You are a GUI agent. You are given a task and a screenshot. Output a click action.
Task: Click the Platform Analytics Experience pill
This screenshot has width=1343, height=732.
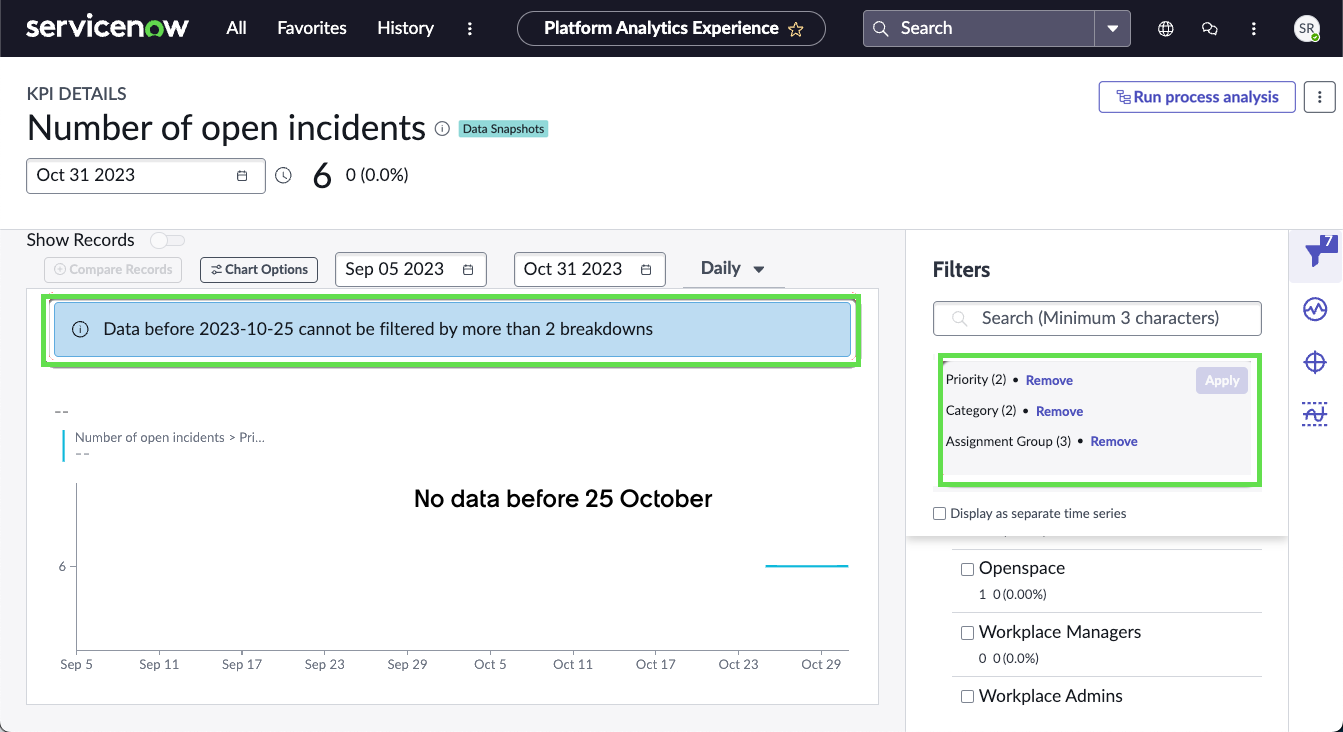(x=671, y=29)
